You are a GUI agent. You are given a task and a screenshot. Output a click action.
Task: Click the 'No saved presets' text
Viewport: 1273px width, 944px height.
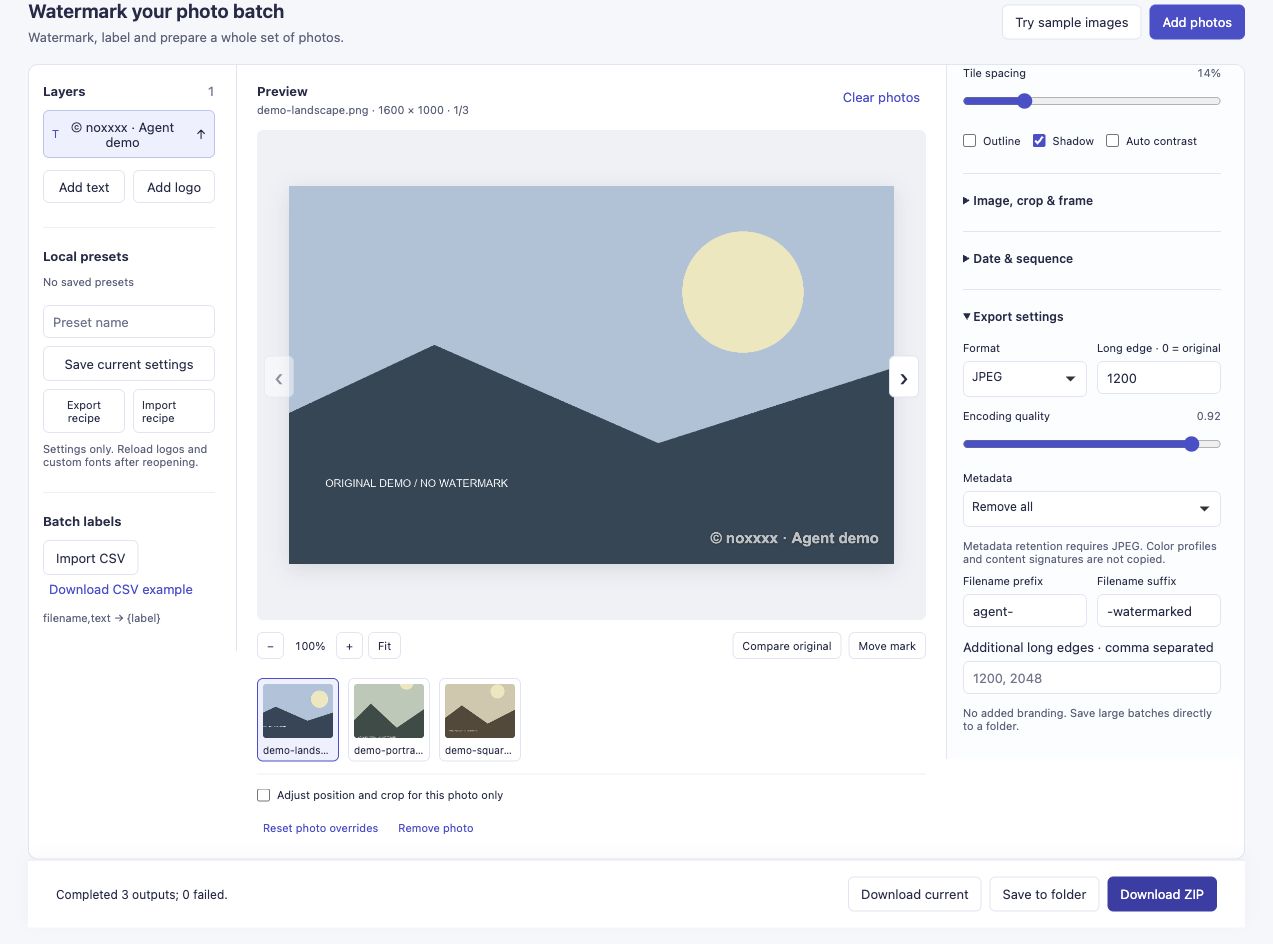click(x=88, y=282)
